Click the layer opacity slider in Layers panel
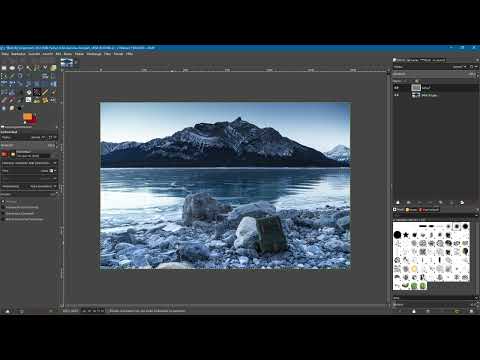This screenshot has width=480, height=360. pyautogui.click(x=434, y=74)
